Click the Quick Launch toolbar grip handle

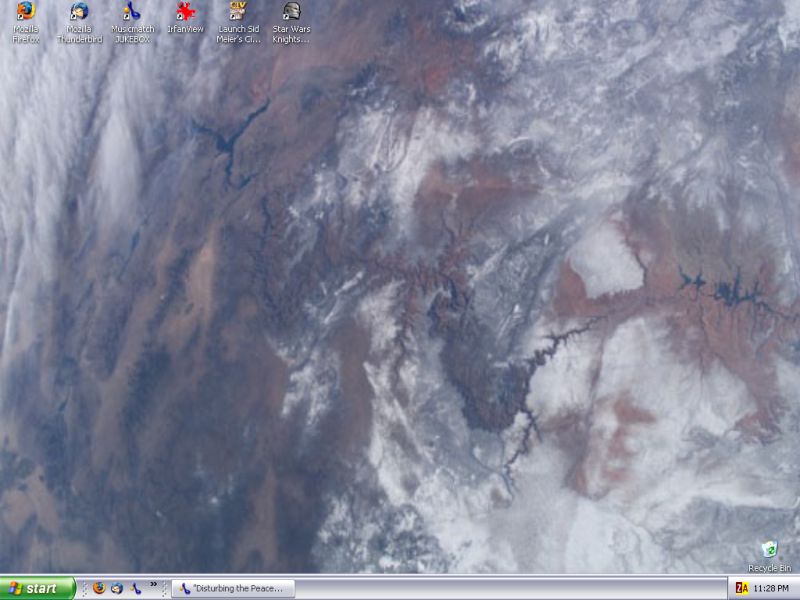tap(85, 588)
